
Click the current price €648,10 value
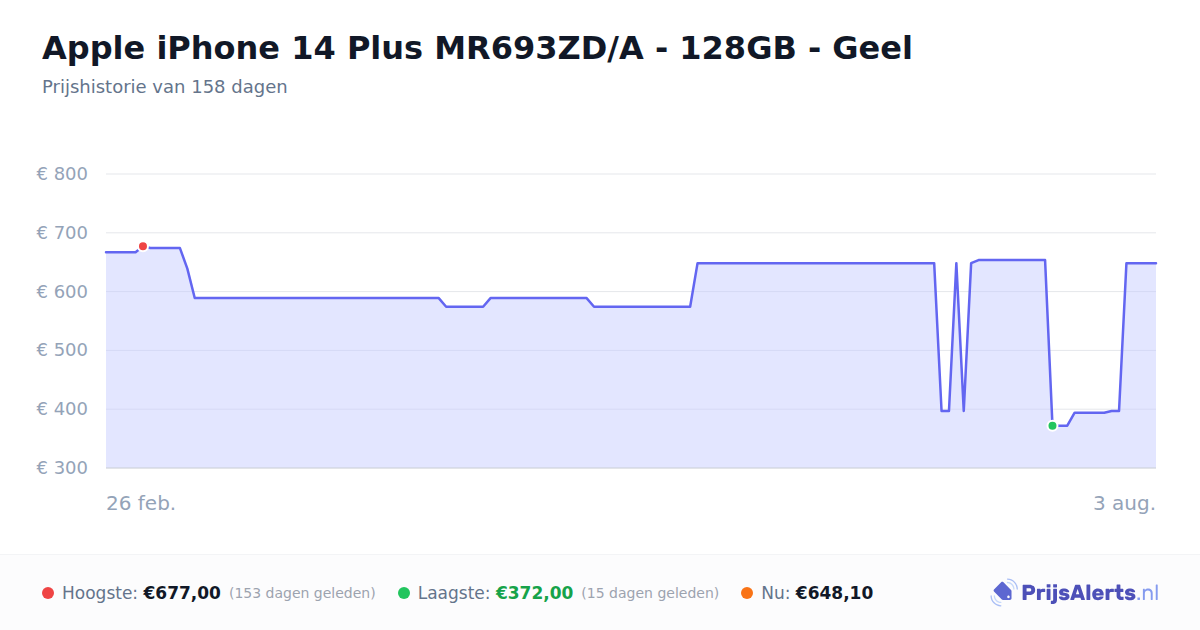(x=834, y=593)
